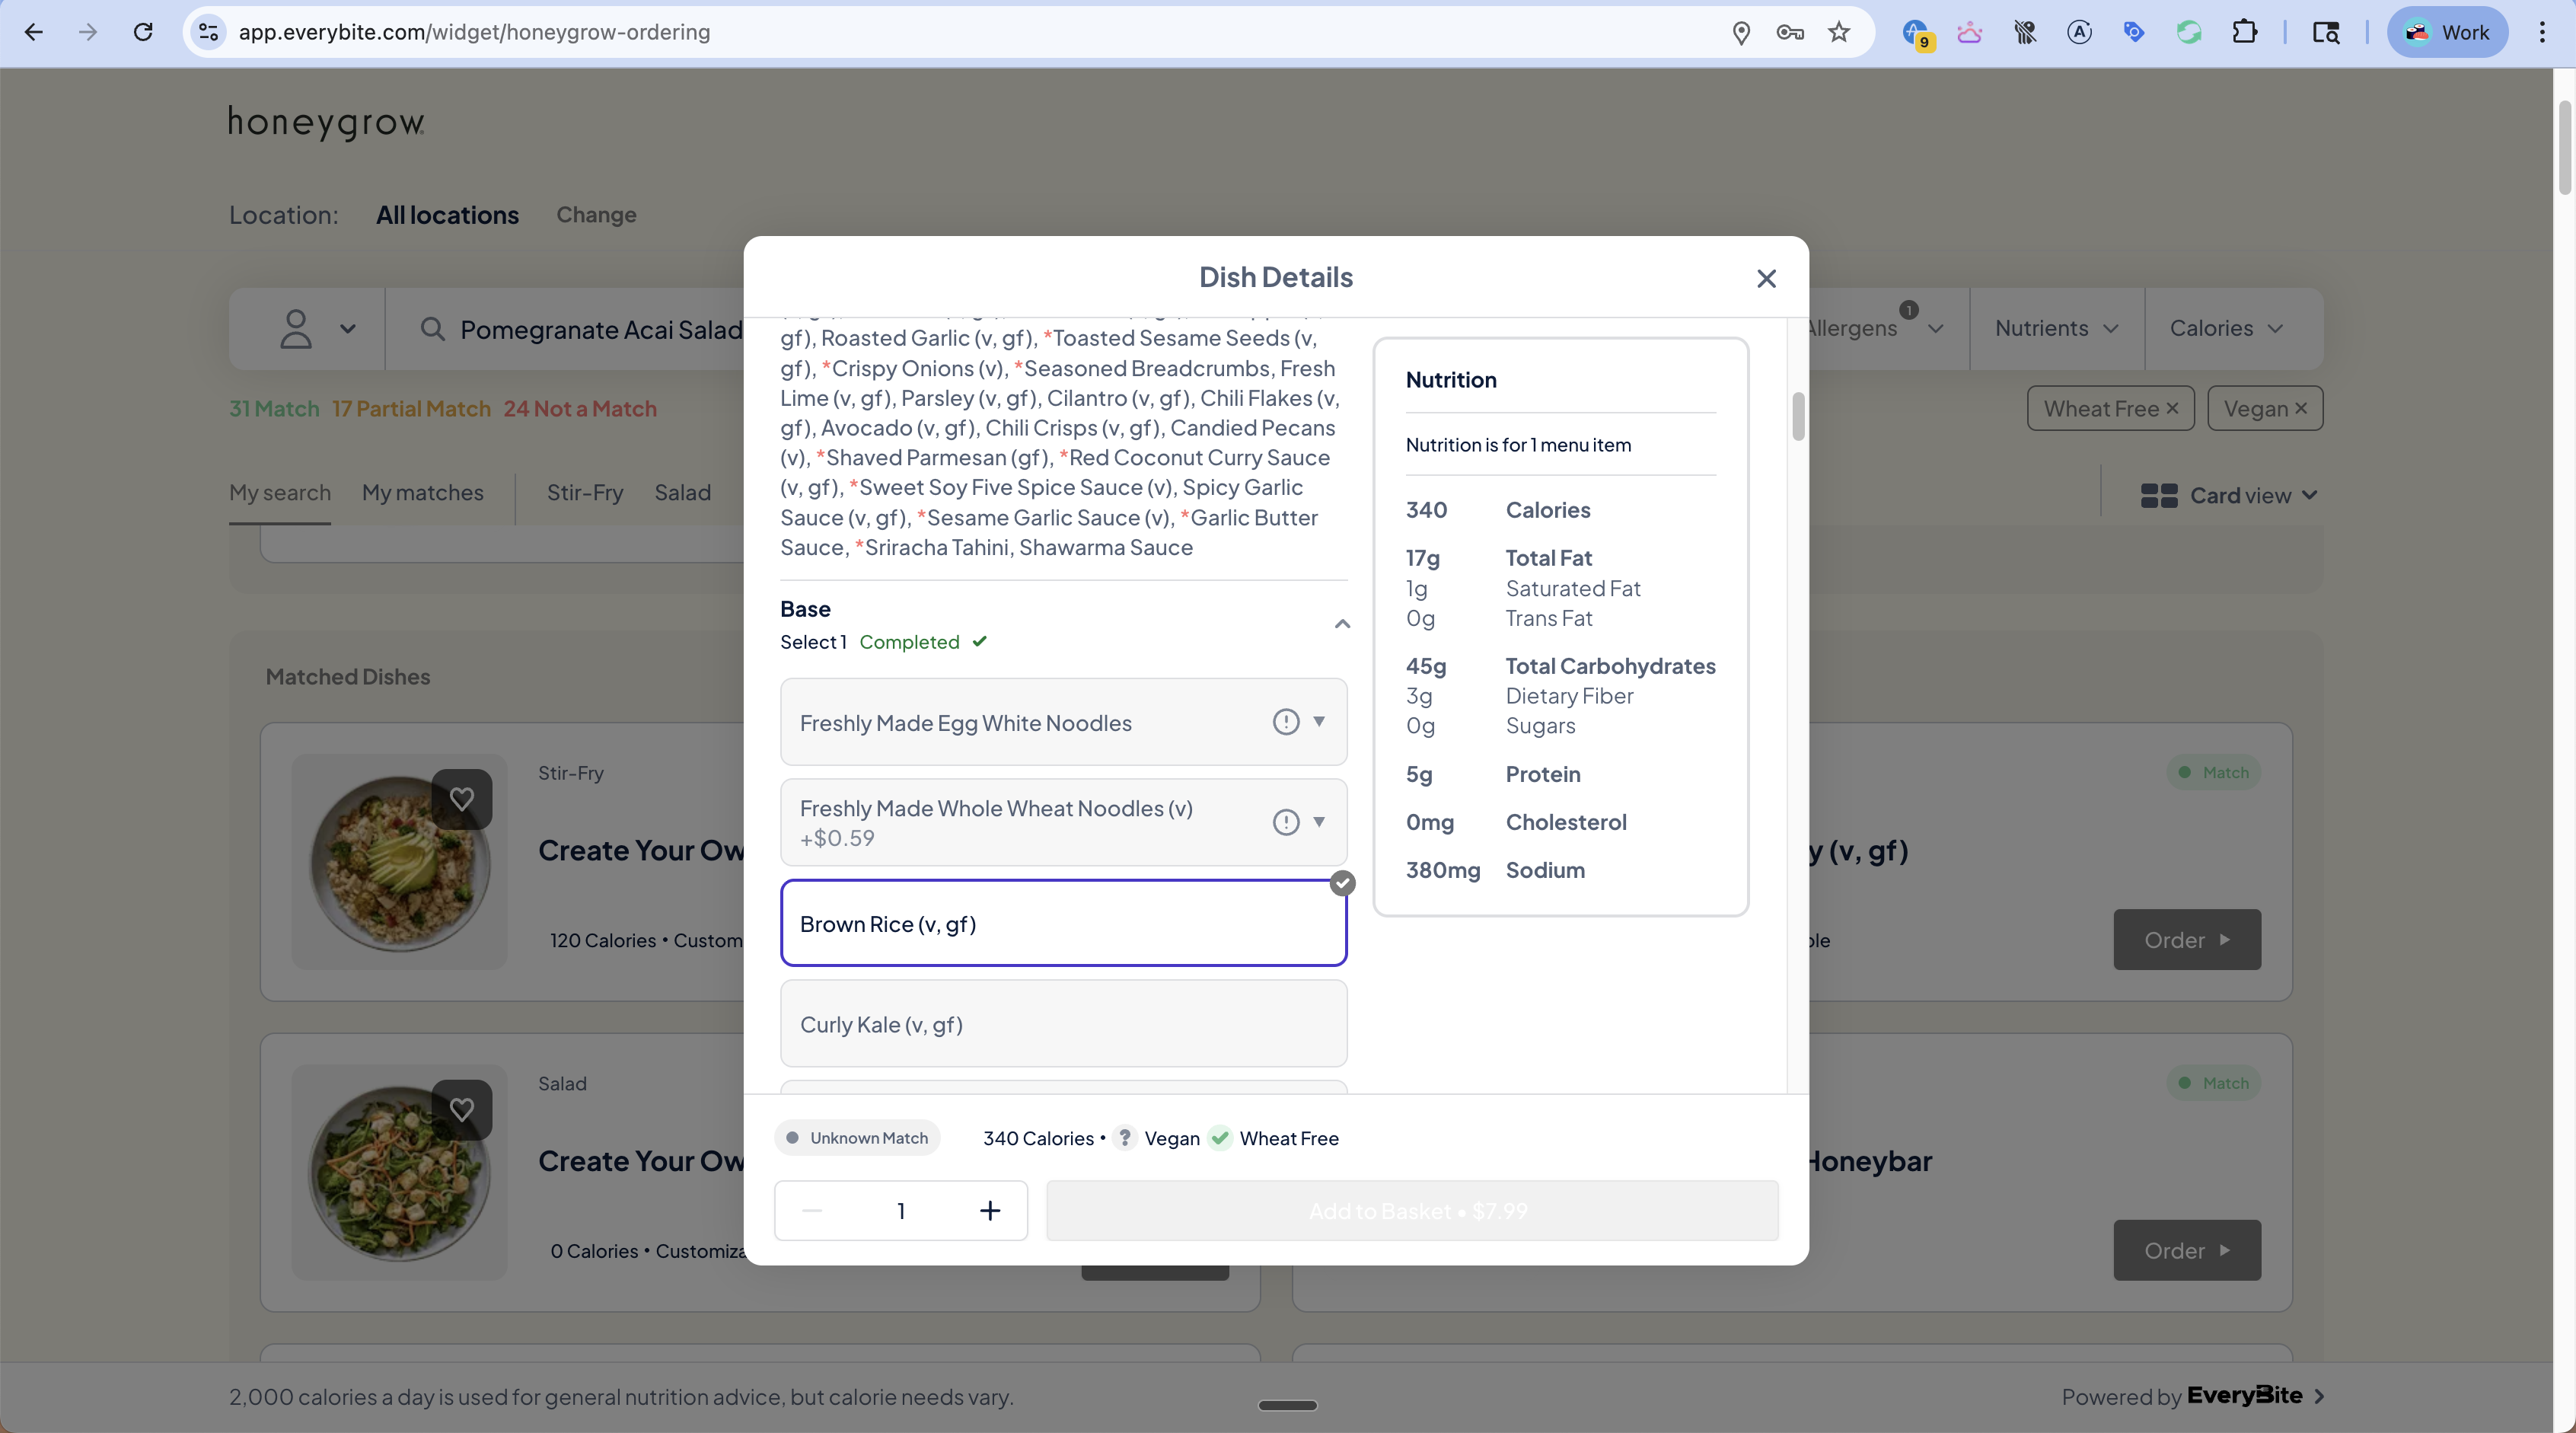Open the Work profile menu
Viewport: 2576px width, 1433px height.
click(x=2446, y=32)
